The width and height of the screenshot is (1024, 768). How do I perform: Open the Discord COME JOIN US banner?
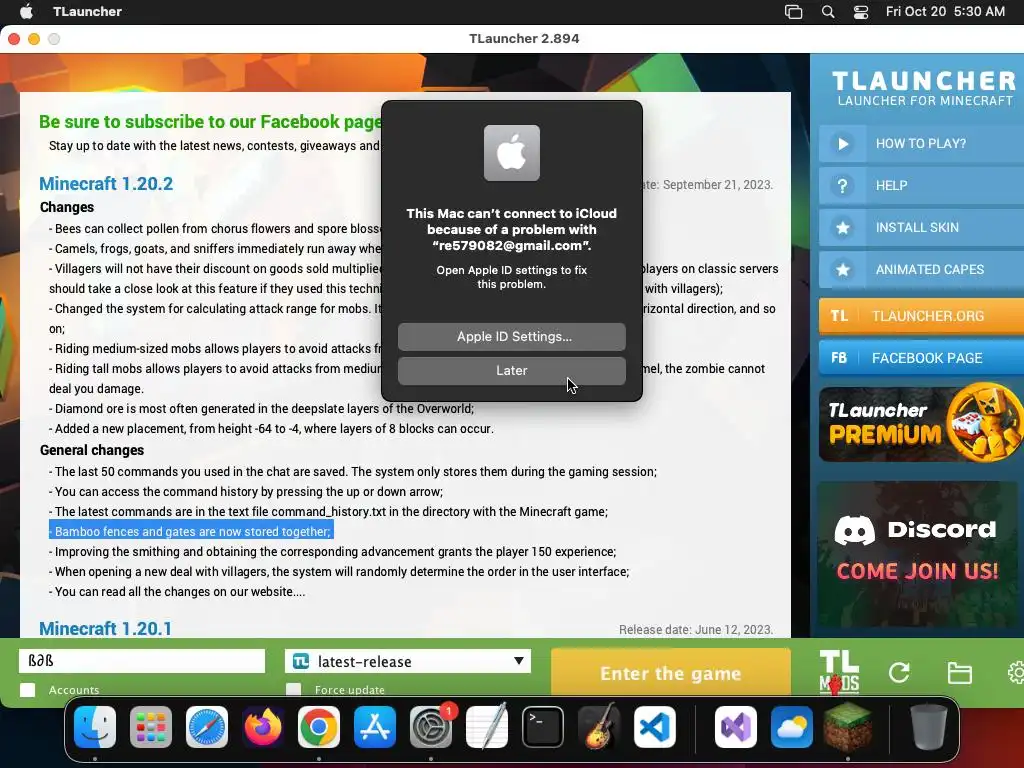tap(918, 554)
